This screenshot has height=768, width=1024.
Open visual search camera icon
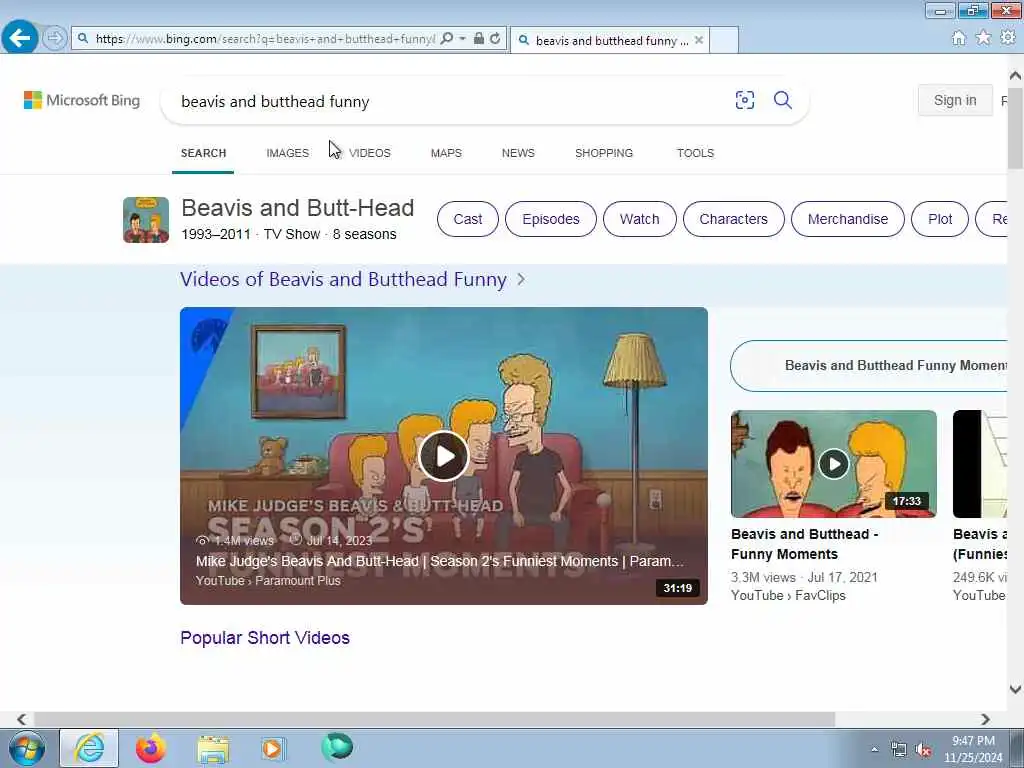(x=744, y=100)
